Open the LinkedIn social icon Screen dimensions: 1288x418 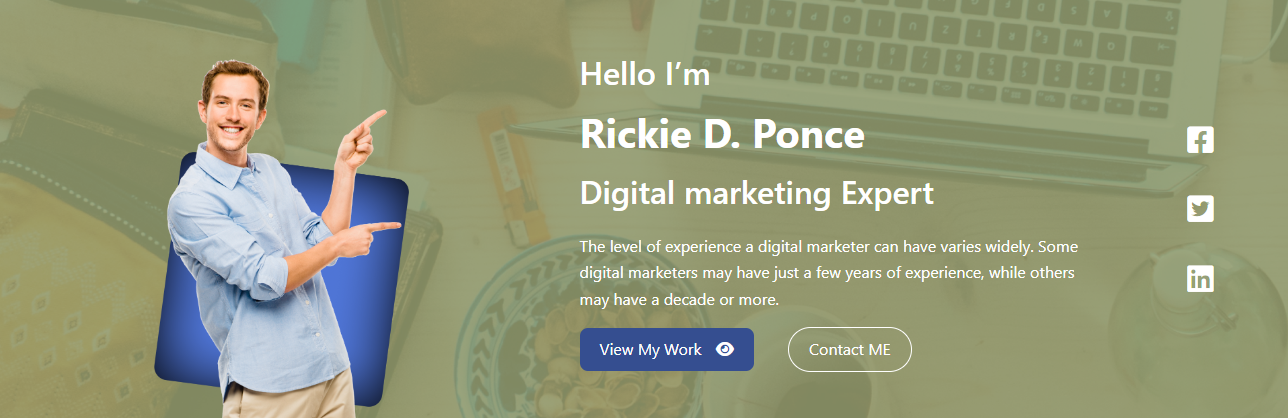[x=1200, y=279]
